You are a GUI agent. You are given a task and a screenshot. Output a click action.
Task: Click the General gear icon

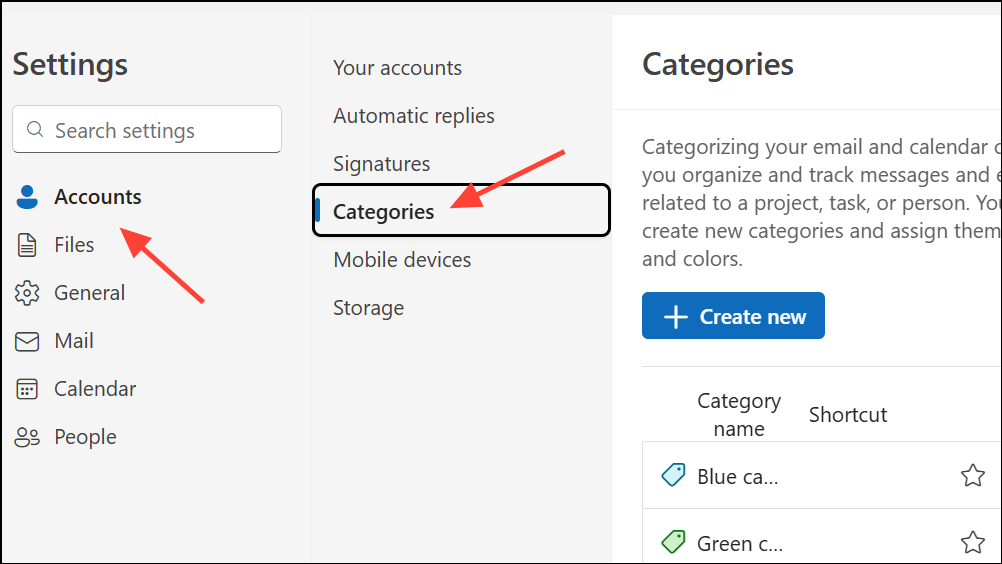coord(27,293)
